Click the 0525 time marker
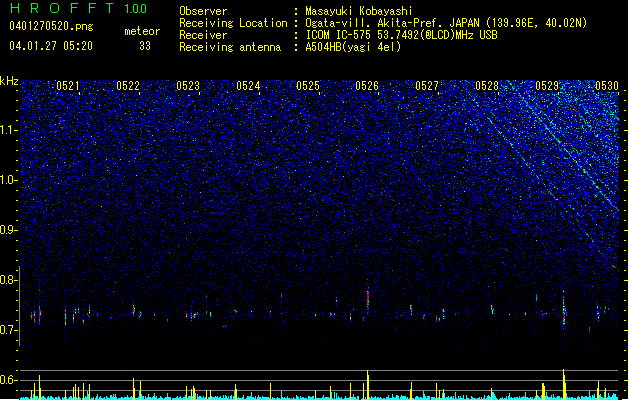The width and height of the screenshot is (629, 400). coord(308,86)
